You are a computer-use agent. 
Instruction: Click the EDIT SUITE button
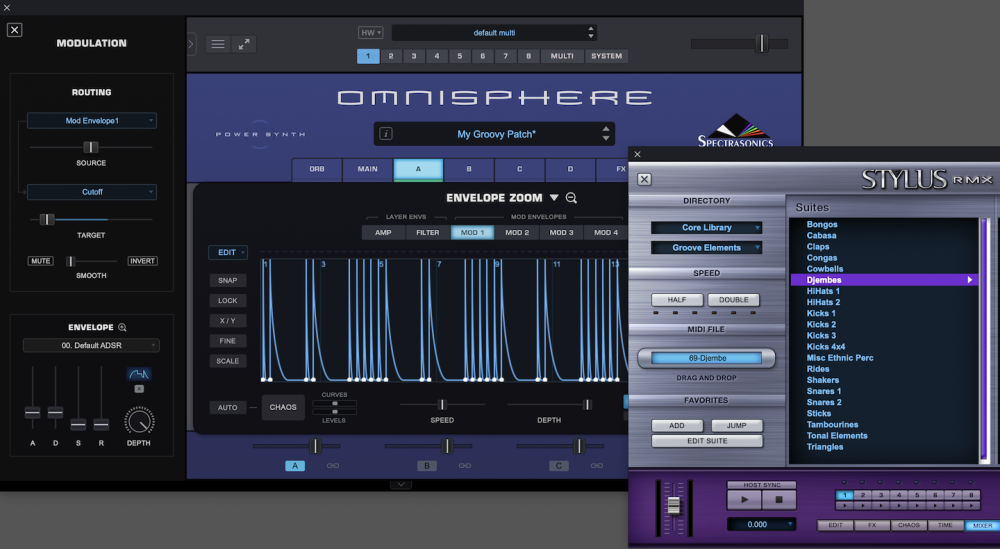click(707, 441)
